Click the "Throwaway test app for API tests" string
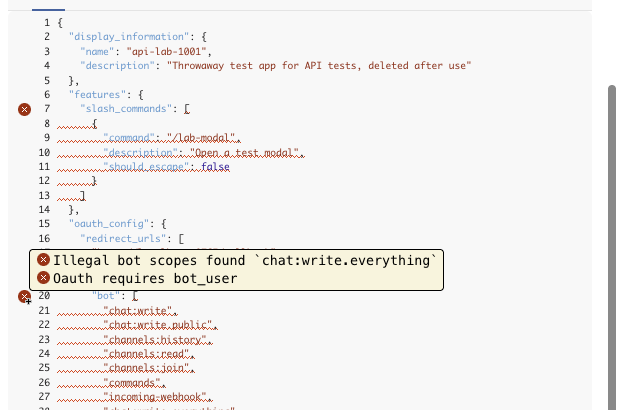 coord(319,66)
